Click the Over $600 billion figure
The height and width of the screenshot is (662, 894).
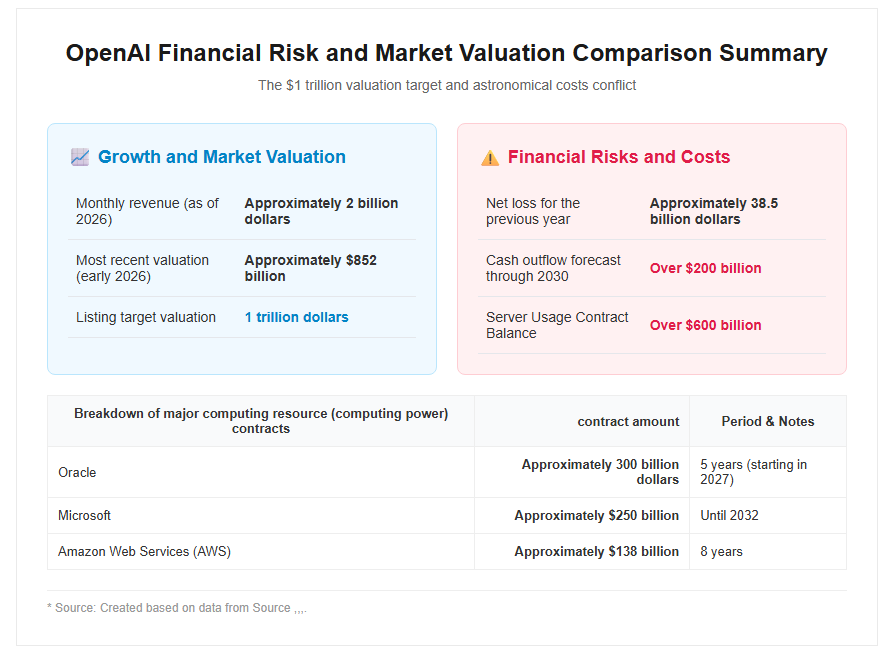pyautogui.click(x=705, y=325)
